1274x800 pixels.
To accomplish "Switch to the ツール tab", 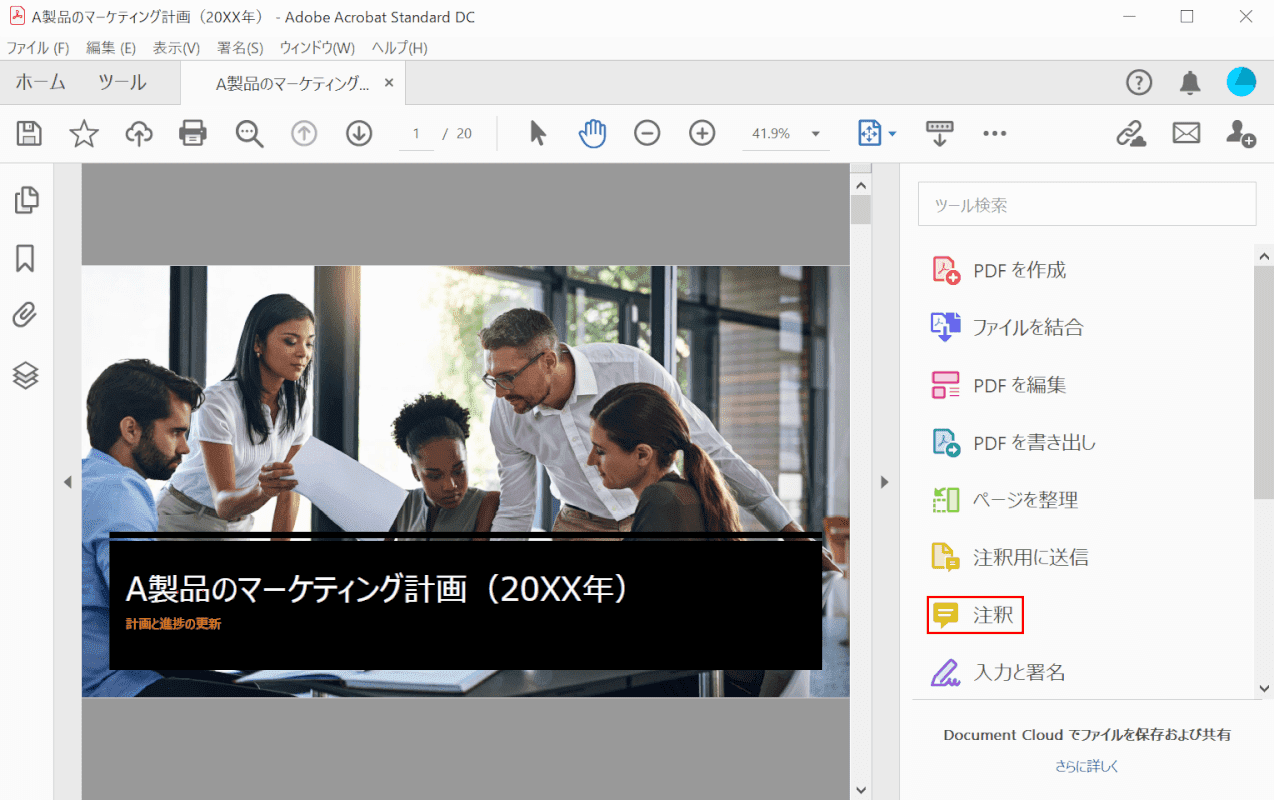I will (122, 83).
